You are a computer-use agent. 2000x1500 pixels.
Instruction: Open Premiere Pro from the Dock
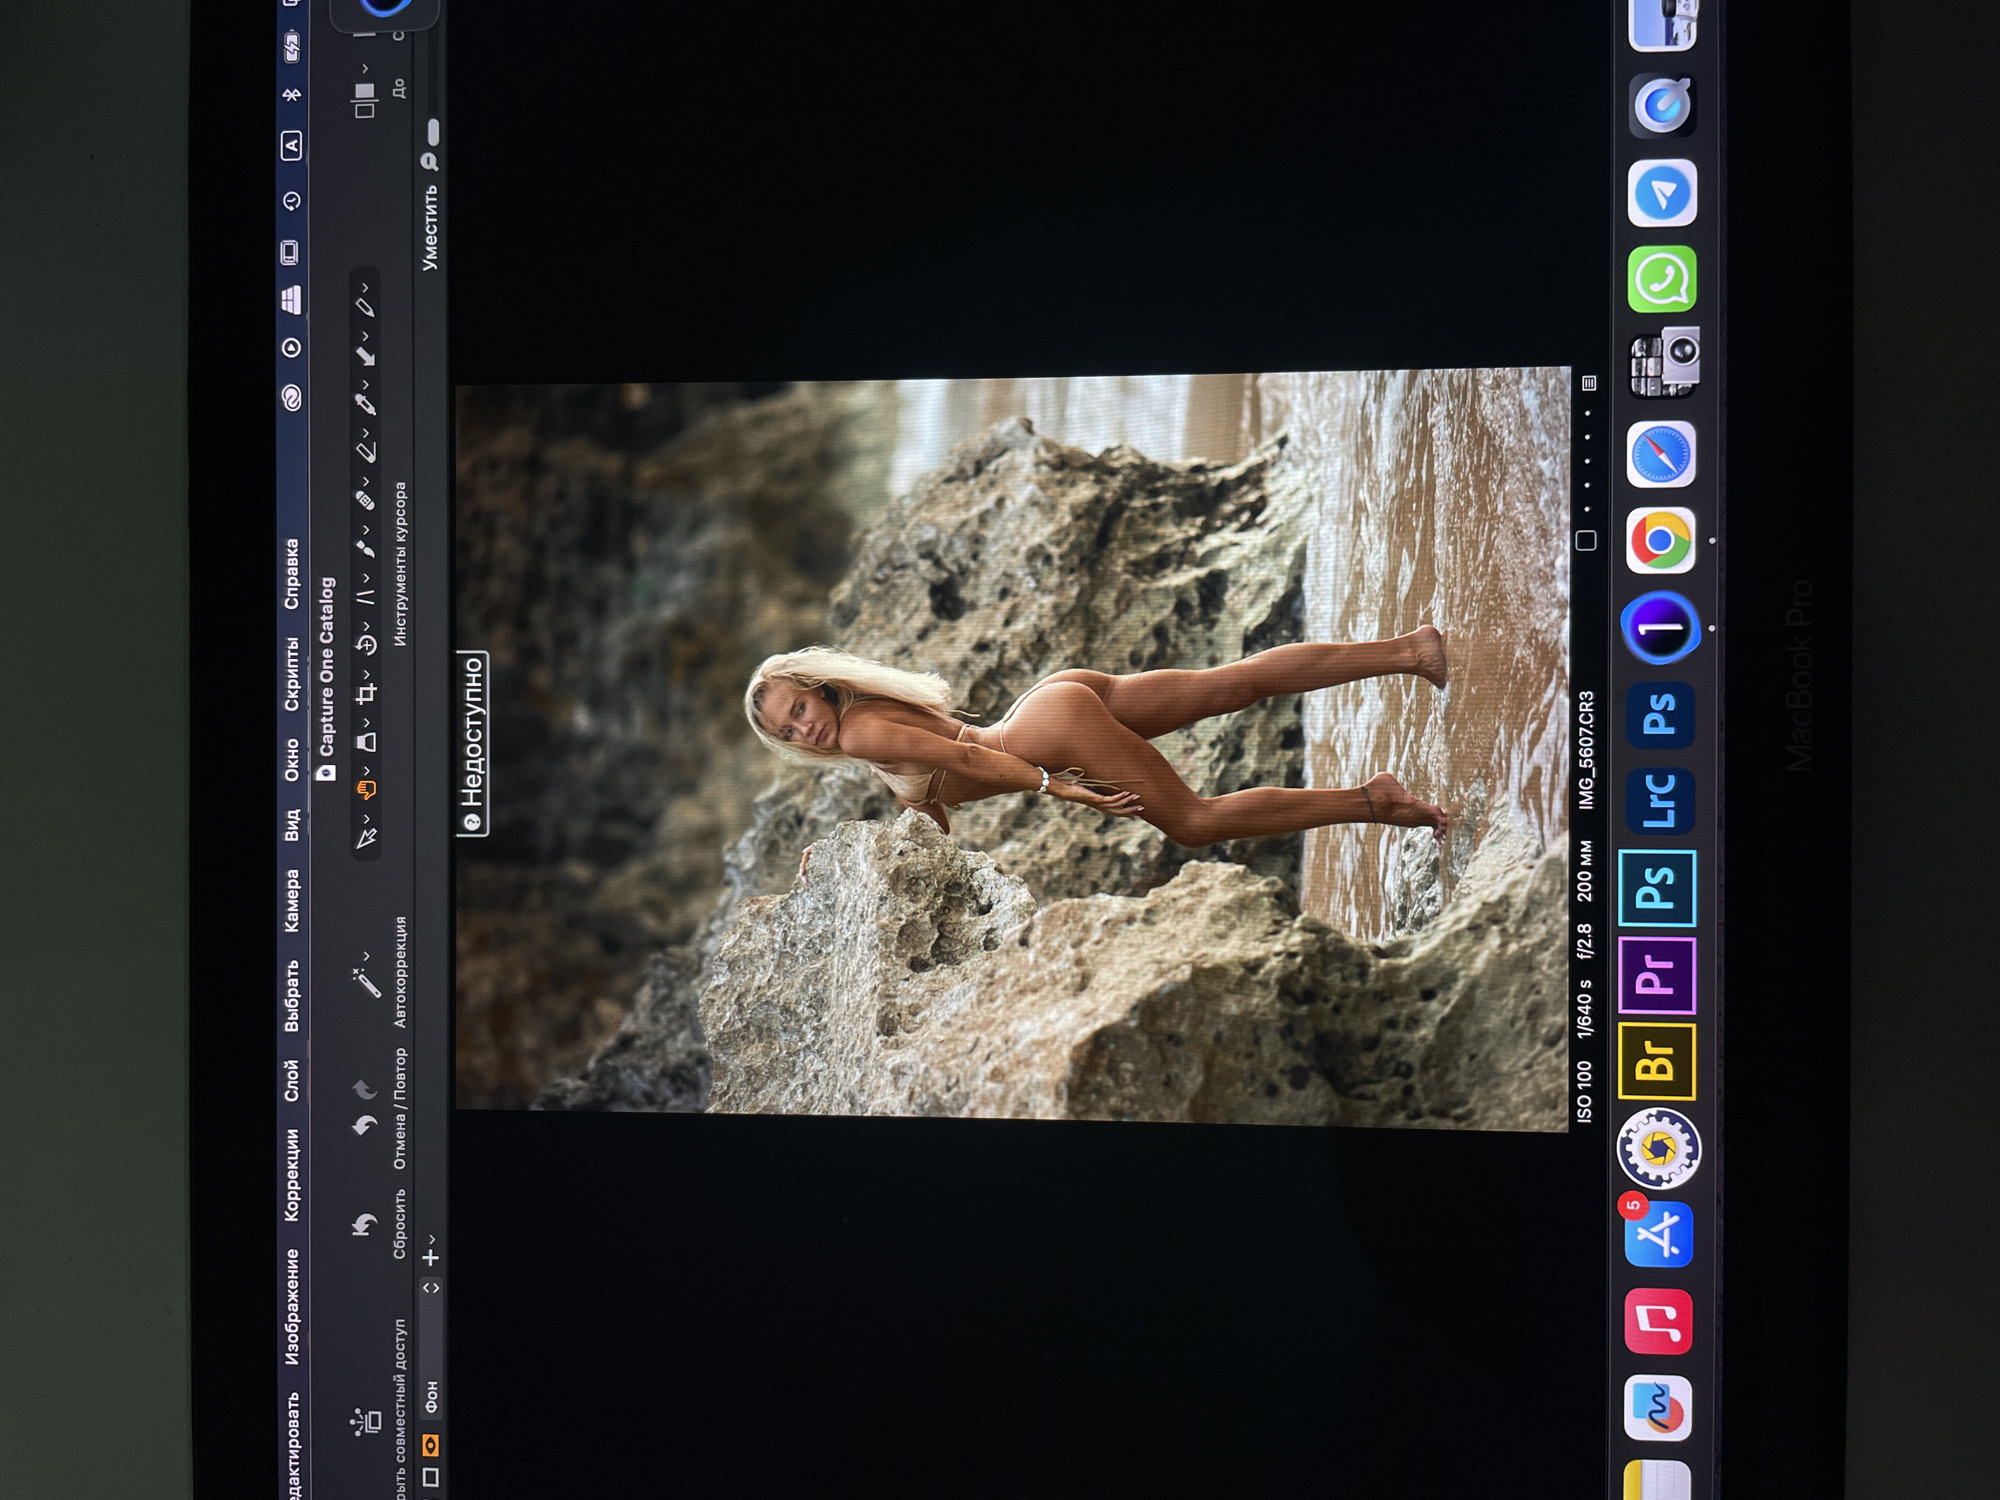click(1658, 975)
